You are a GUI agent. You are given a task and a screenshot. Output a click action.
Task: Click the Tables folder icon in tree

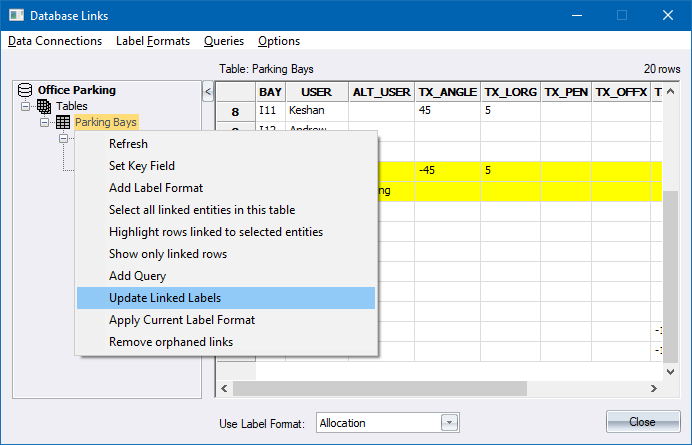point(44,106)
